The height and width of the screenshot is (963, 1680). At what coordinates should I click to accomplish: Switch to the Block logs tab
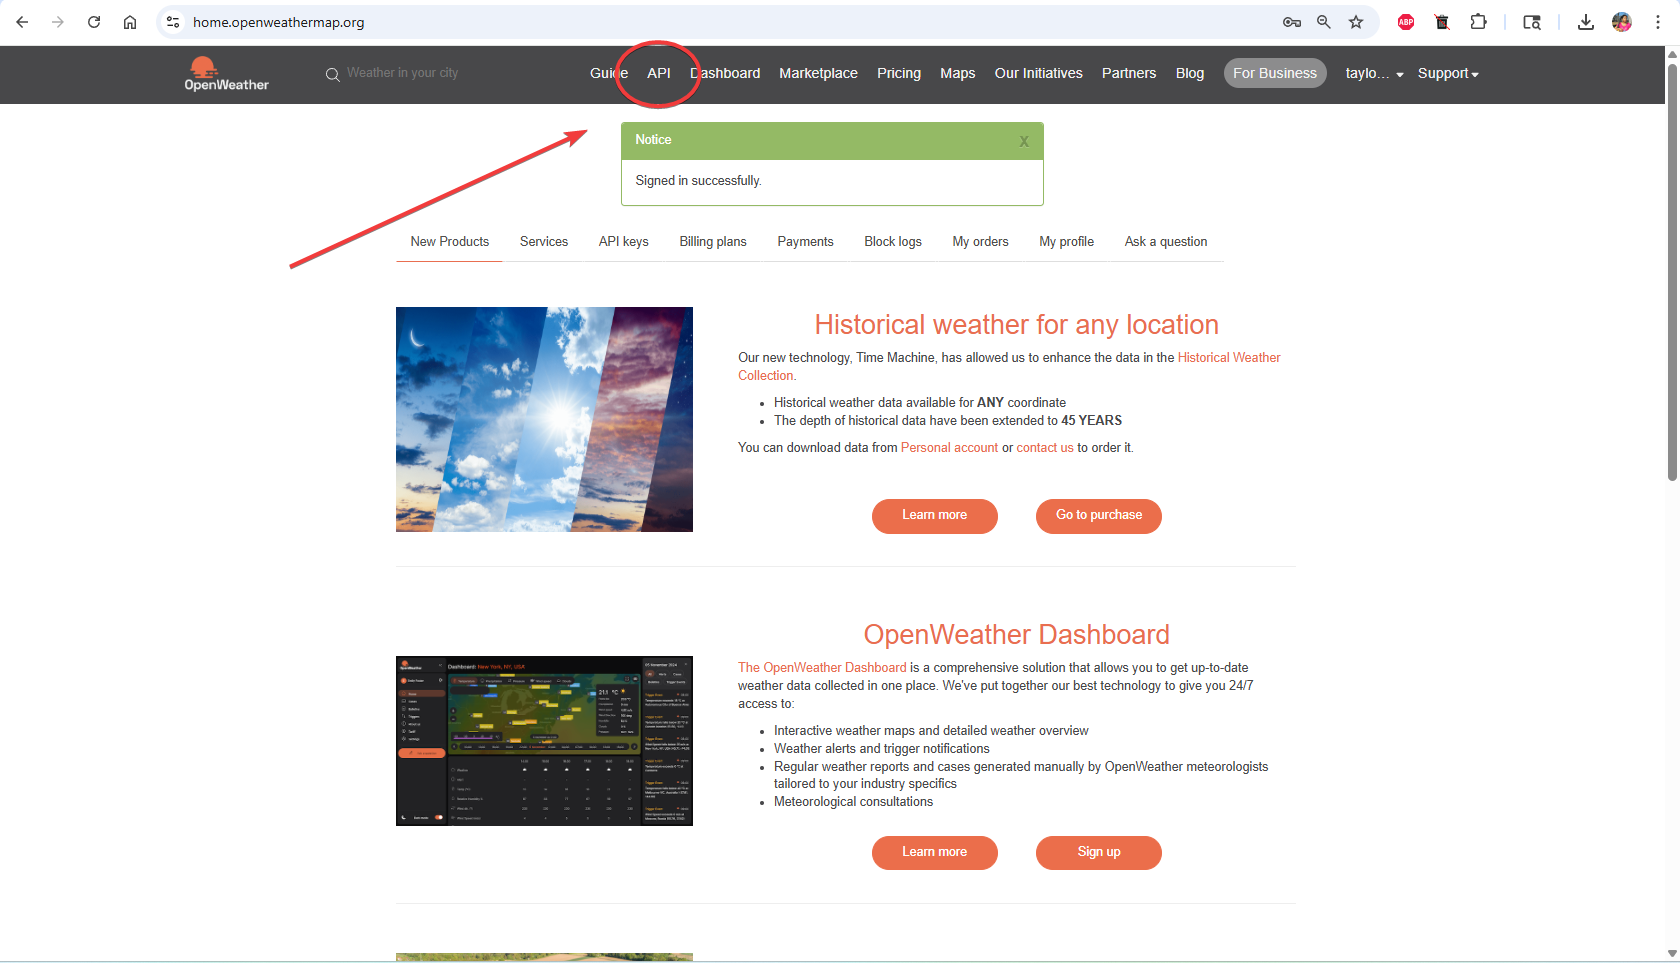coord(893,242)
